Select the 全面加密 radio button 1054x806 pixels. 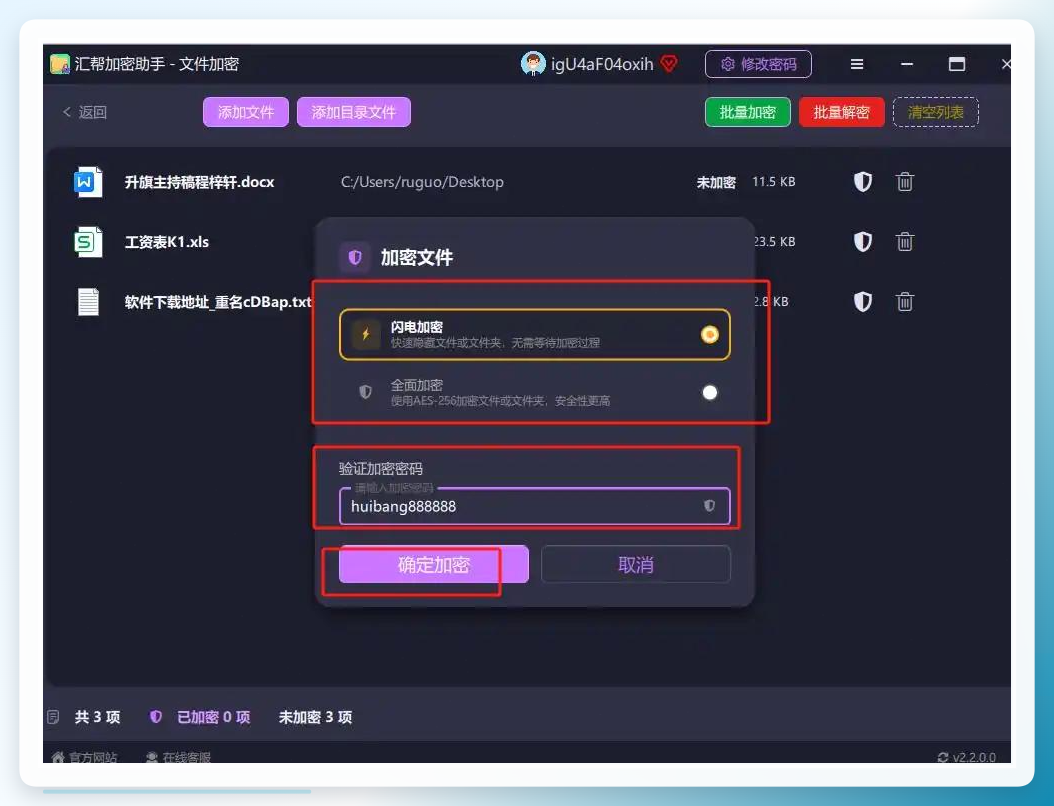tap(710, 392)
